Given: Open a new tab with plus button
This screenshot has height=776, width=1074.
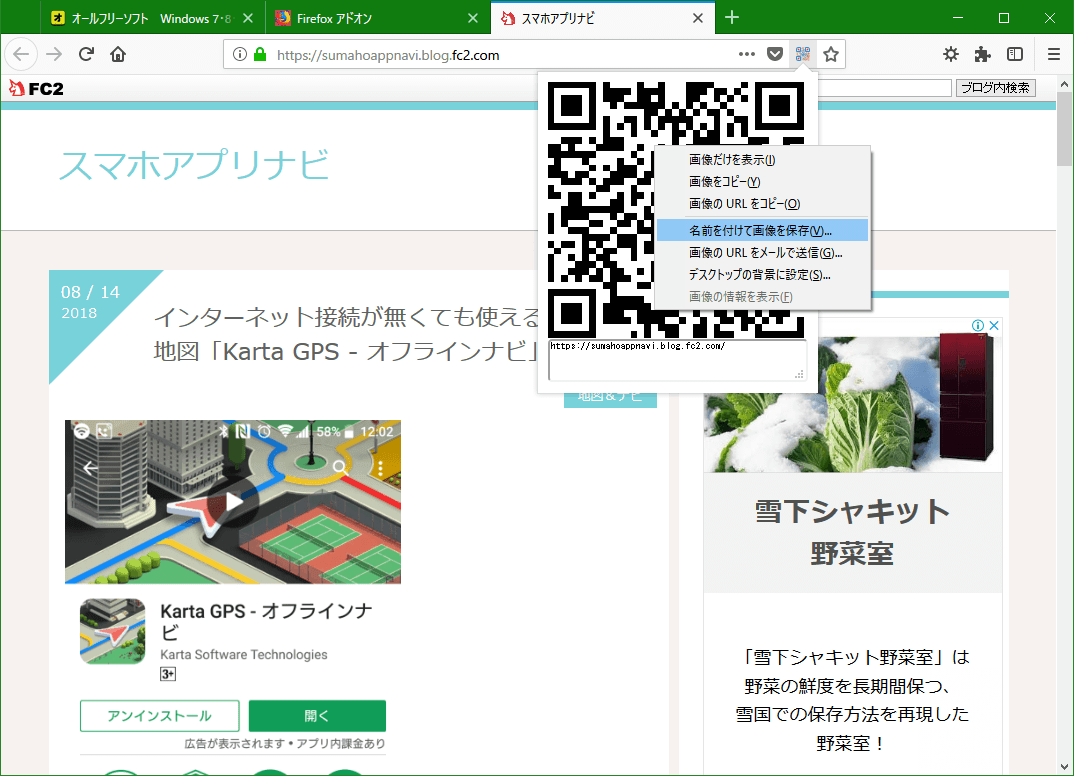Looking at the screenshot, I should pos(732,17).
